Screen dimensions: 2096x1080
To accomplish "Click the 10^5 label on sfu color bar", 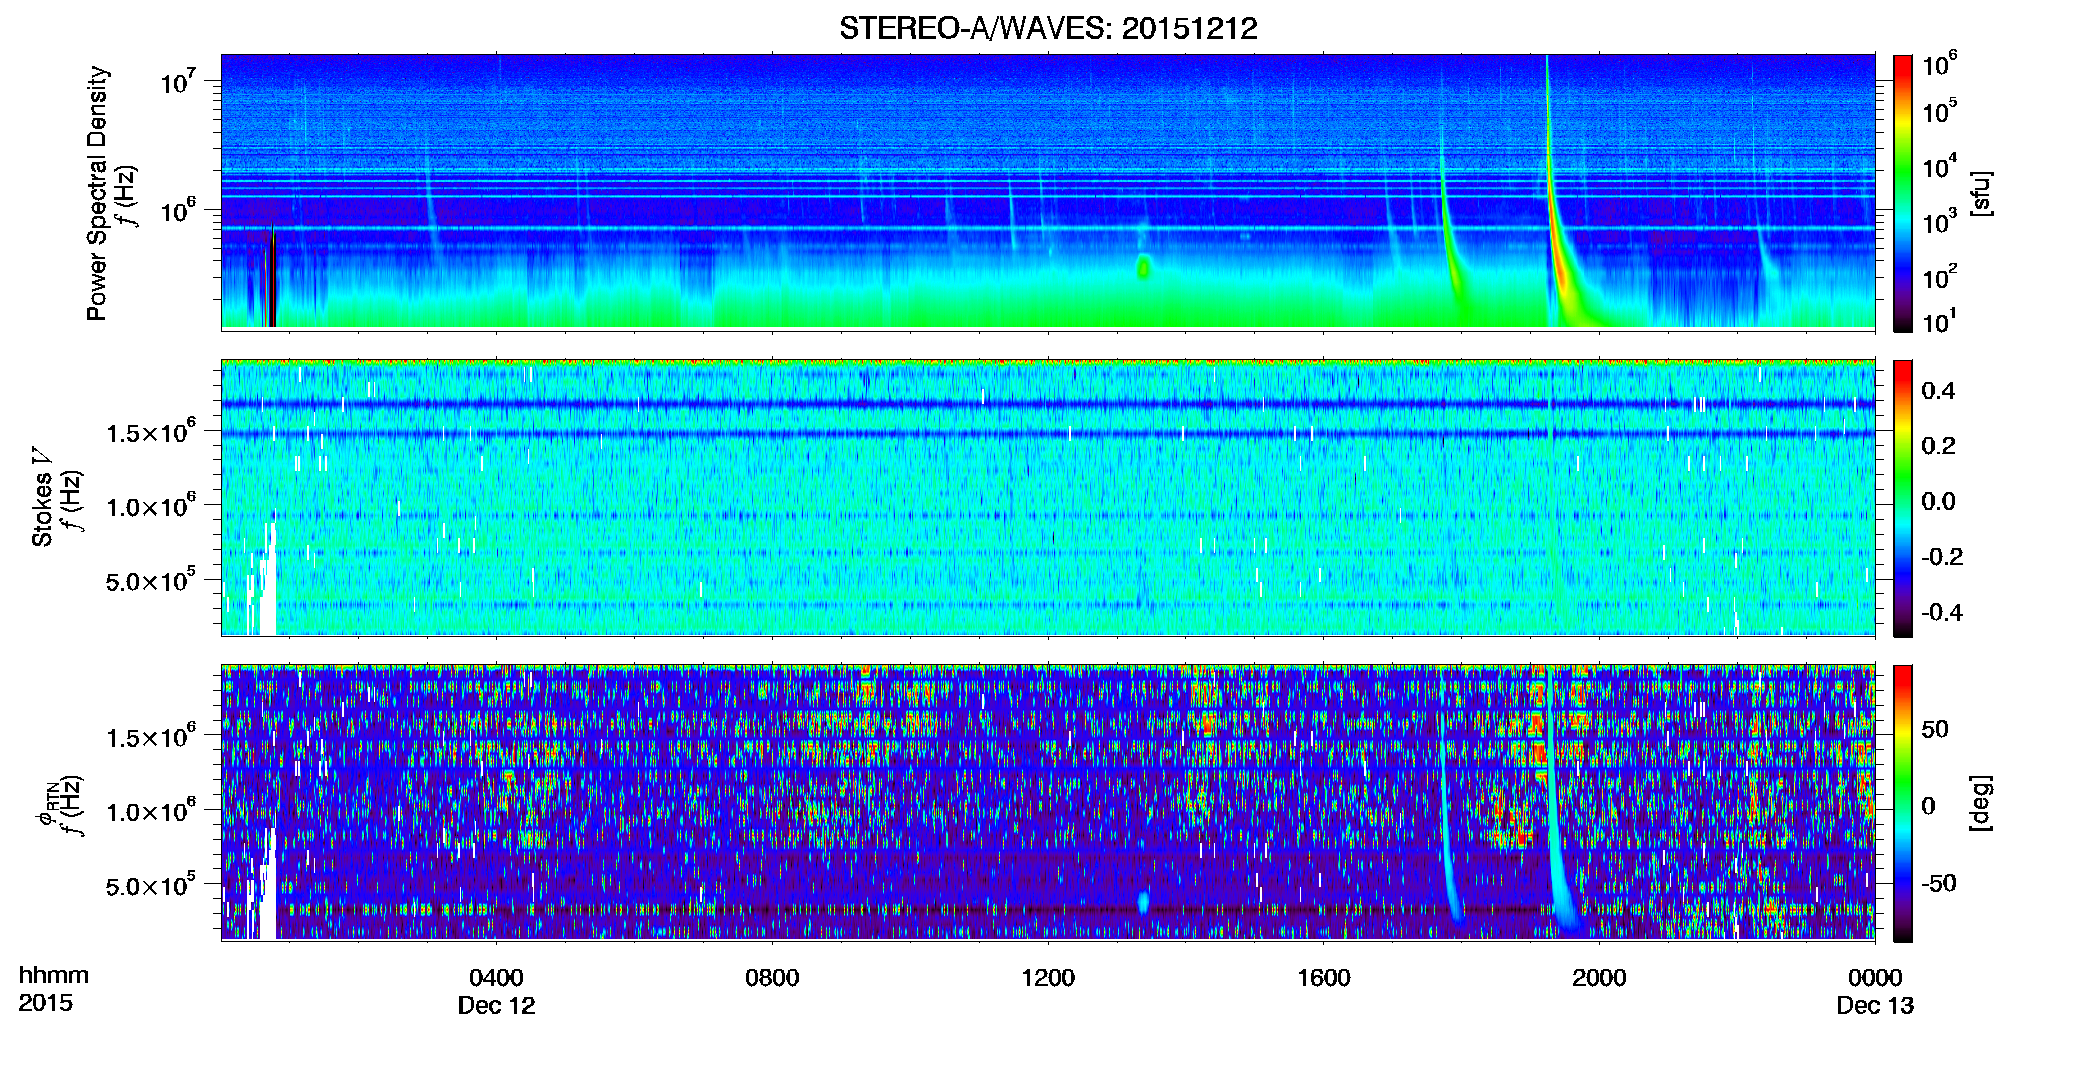I will (1940, 110).
